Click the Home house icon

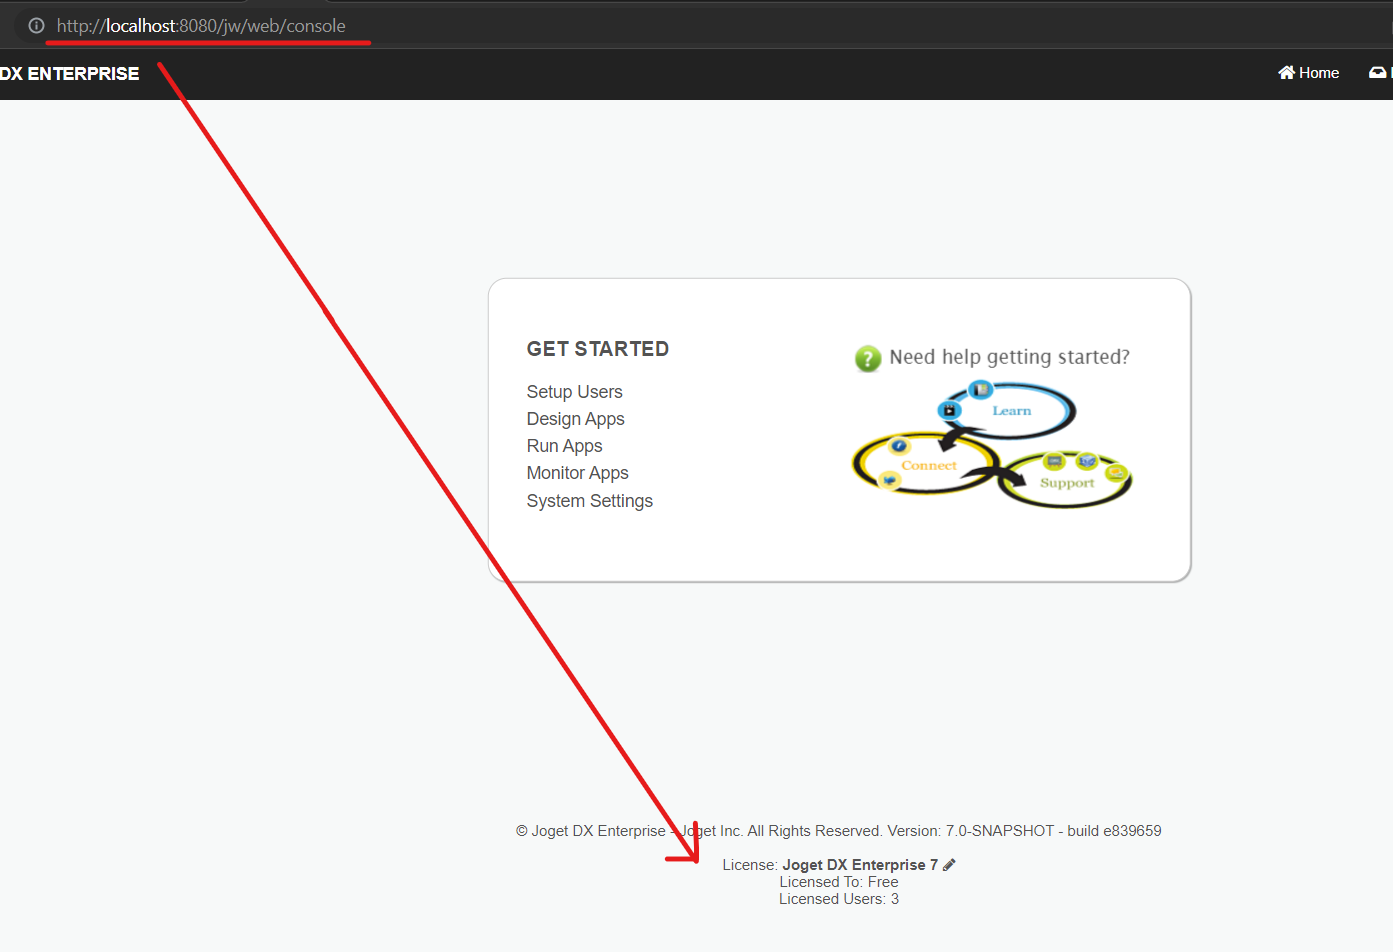coord(1287,72)
